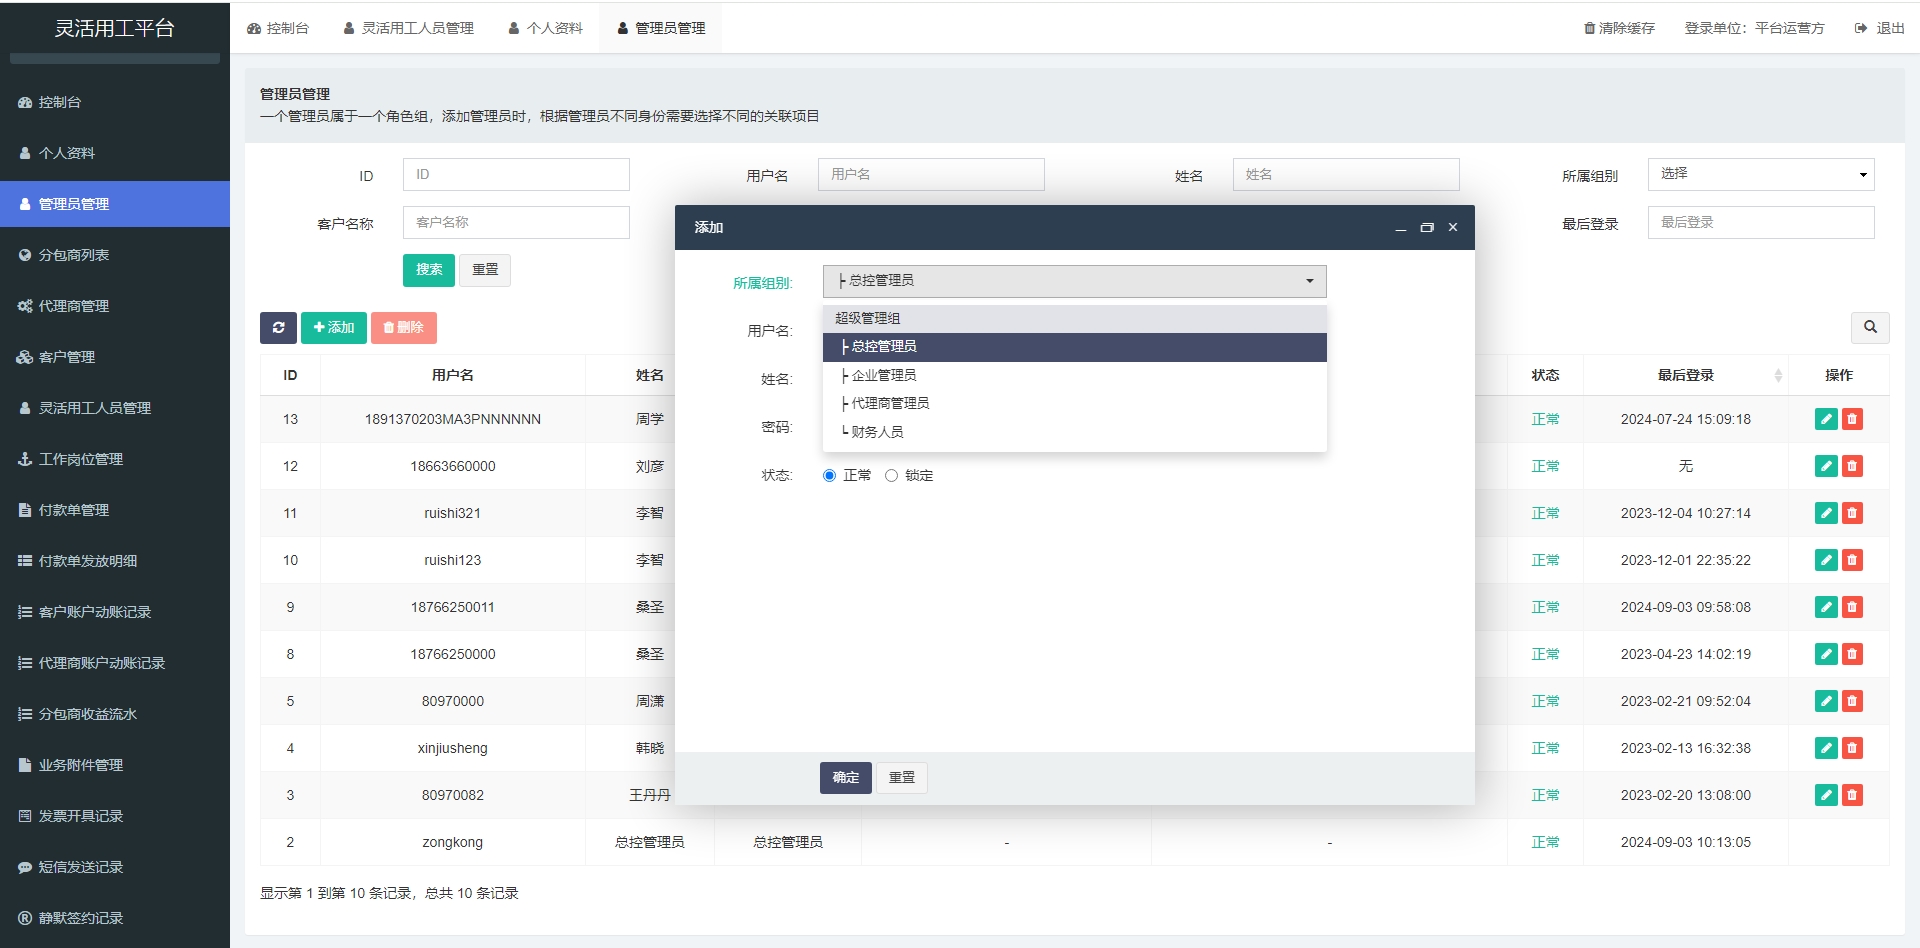Edit the ruishi321 admin entry
This screenshot has width=1920, height=948.
tap(1826, 513)
